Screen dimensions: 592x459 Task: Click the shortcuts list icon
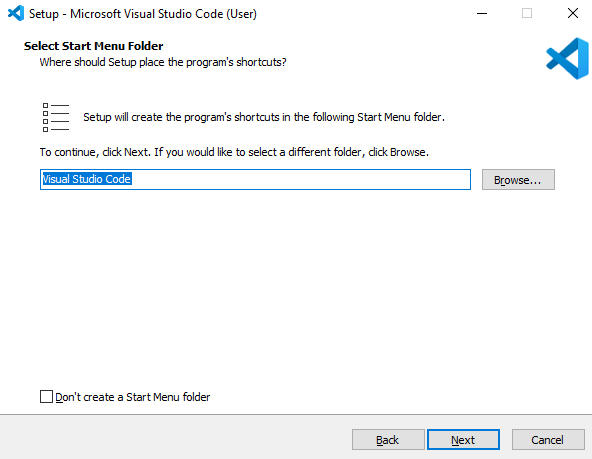pos(56,117)
